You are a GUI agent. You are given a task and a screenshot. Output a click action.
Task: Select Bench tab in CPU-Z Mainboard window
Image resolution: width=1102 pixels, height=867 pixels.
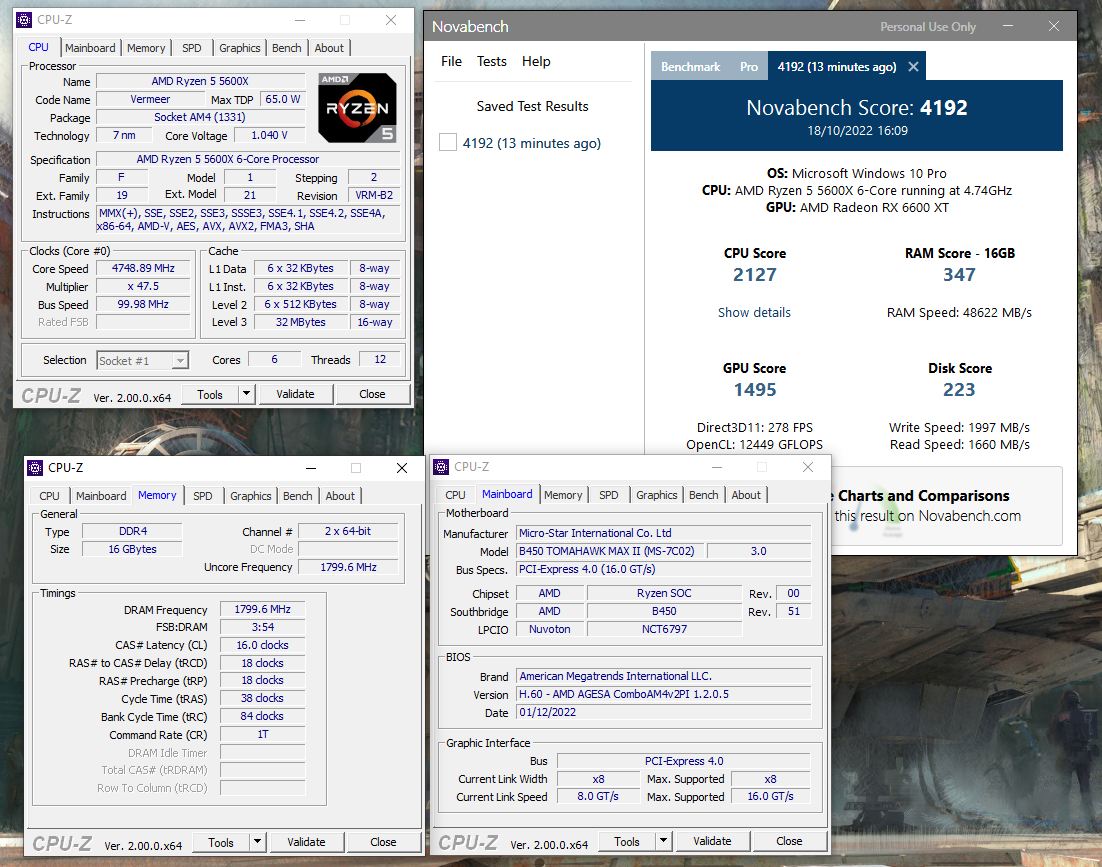coord(704,495)
